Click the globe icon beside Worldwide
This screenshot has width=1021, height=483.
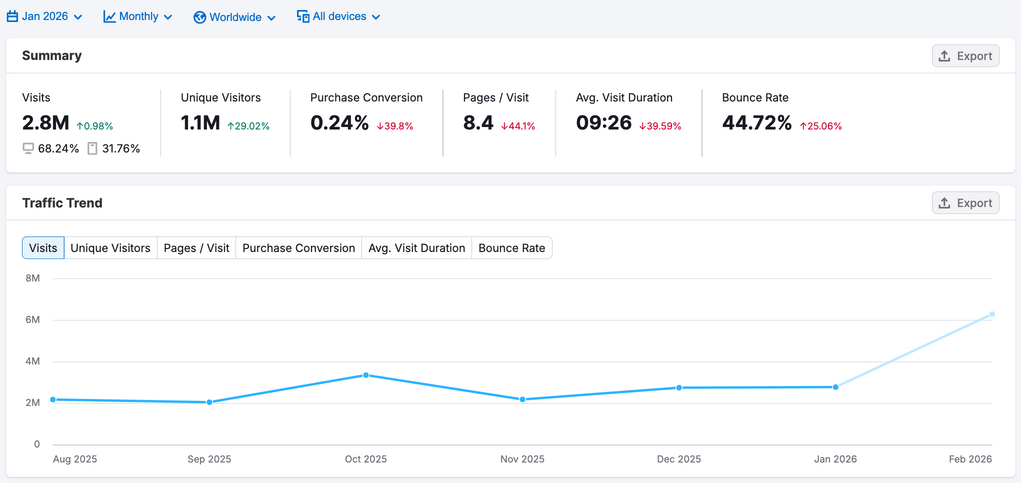click(x=200, y=17)
